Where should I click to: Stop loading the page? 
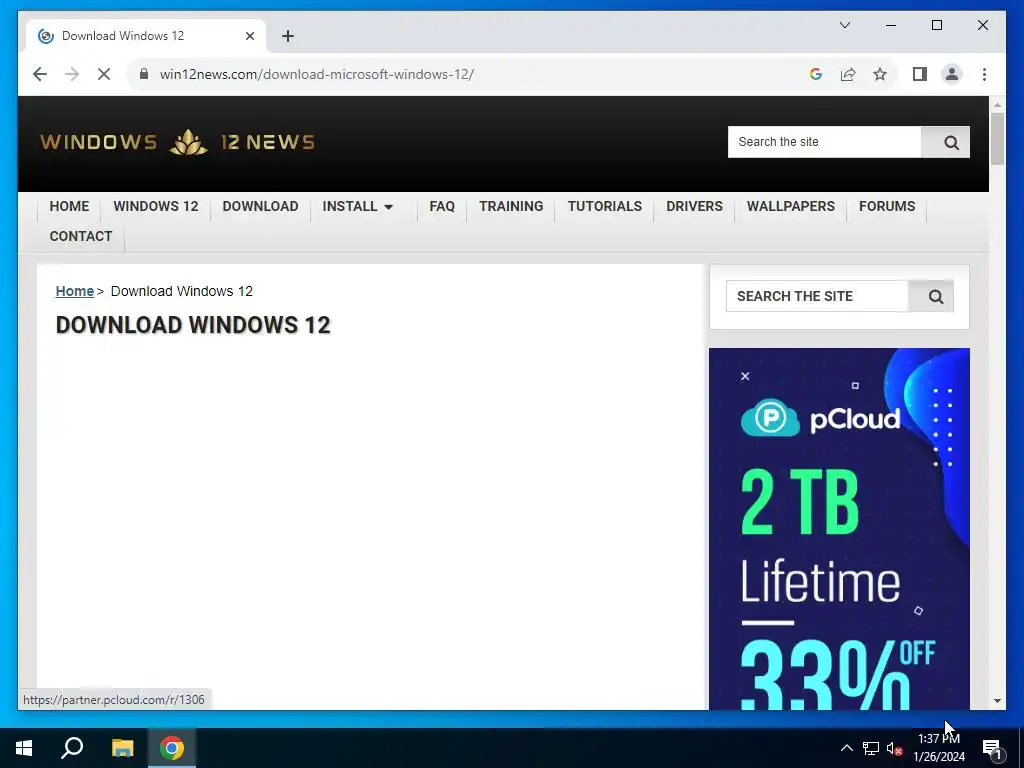(104, 74)
